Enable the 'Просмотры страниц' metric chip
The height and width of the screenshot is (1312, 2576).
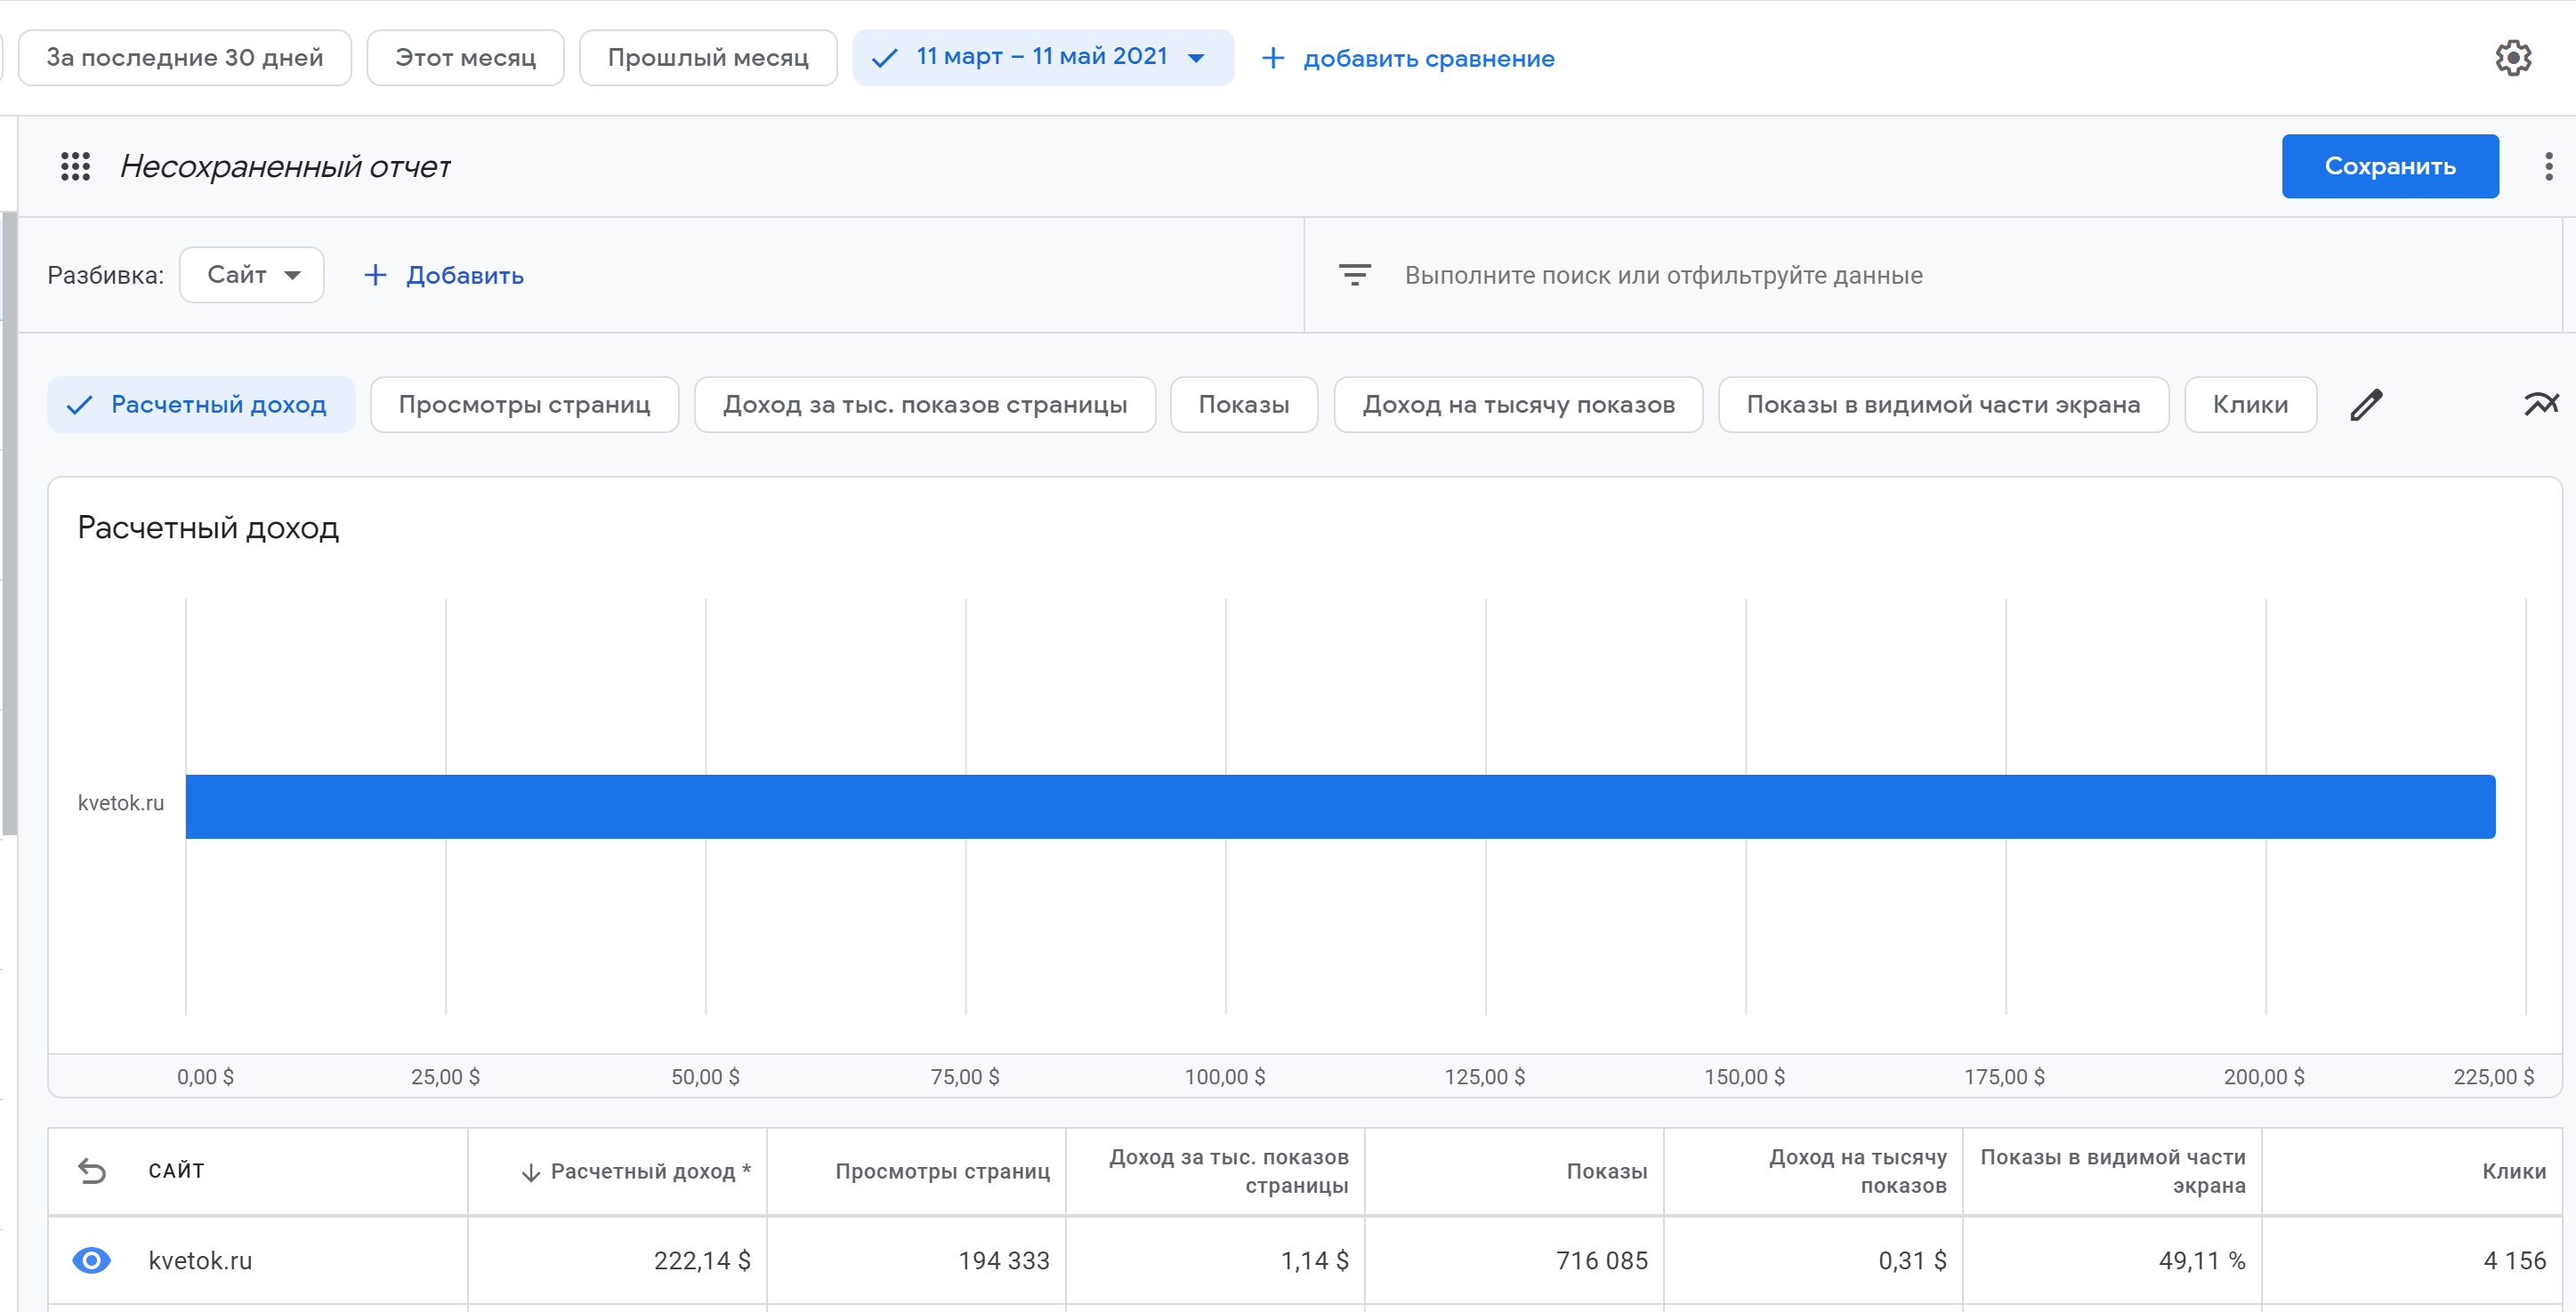click(524, 405)
